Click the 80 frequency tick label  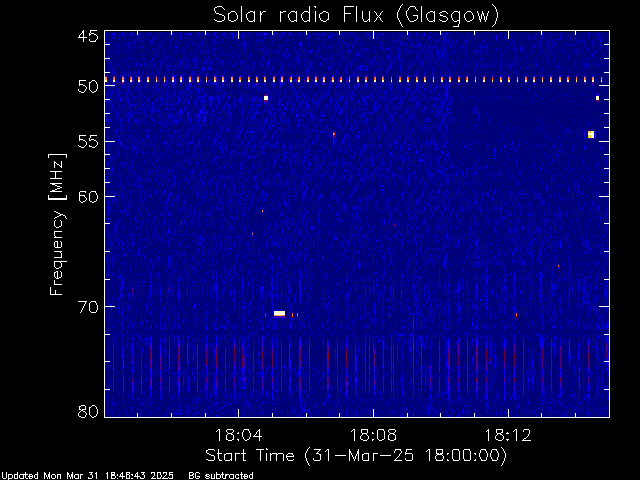tap(88, 411)
